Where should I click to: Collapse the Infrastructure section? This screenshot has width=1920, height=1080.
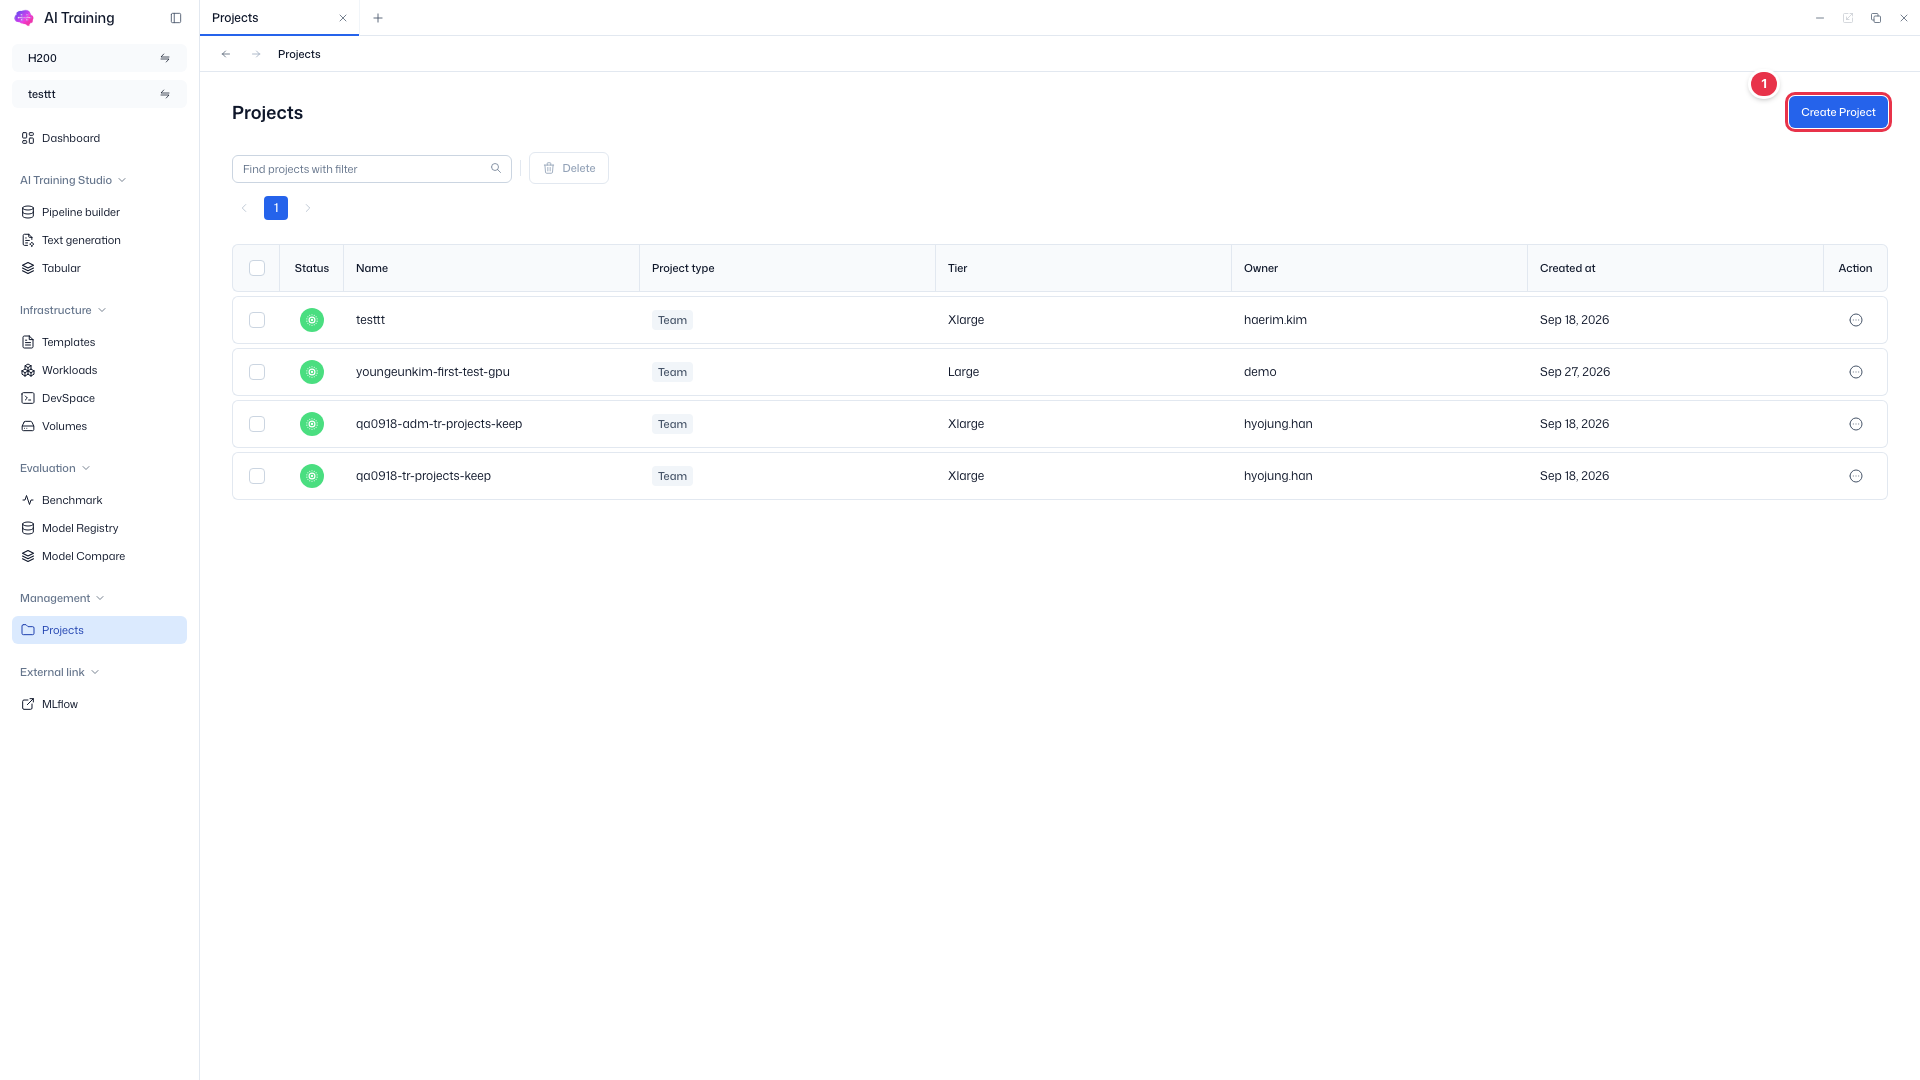(63, 310)
